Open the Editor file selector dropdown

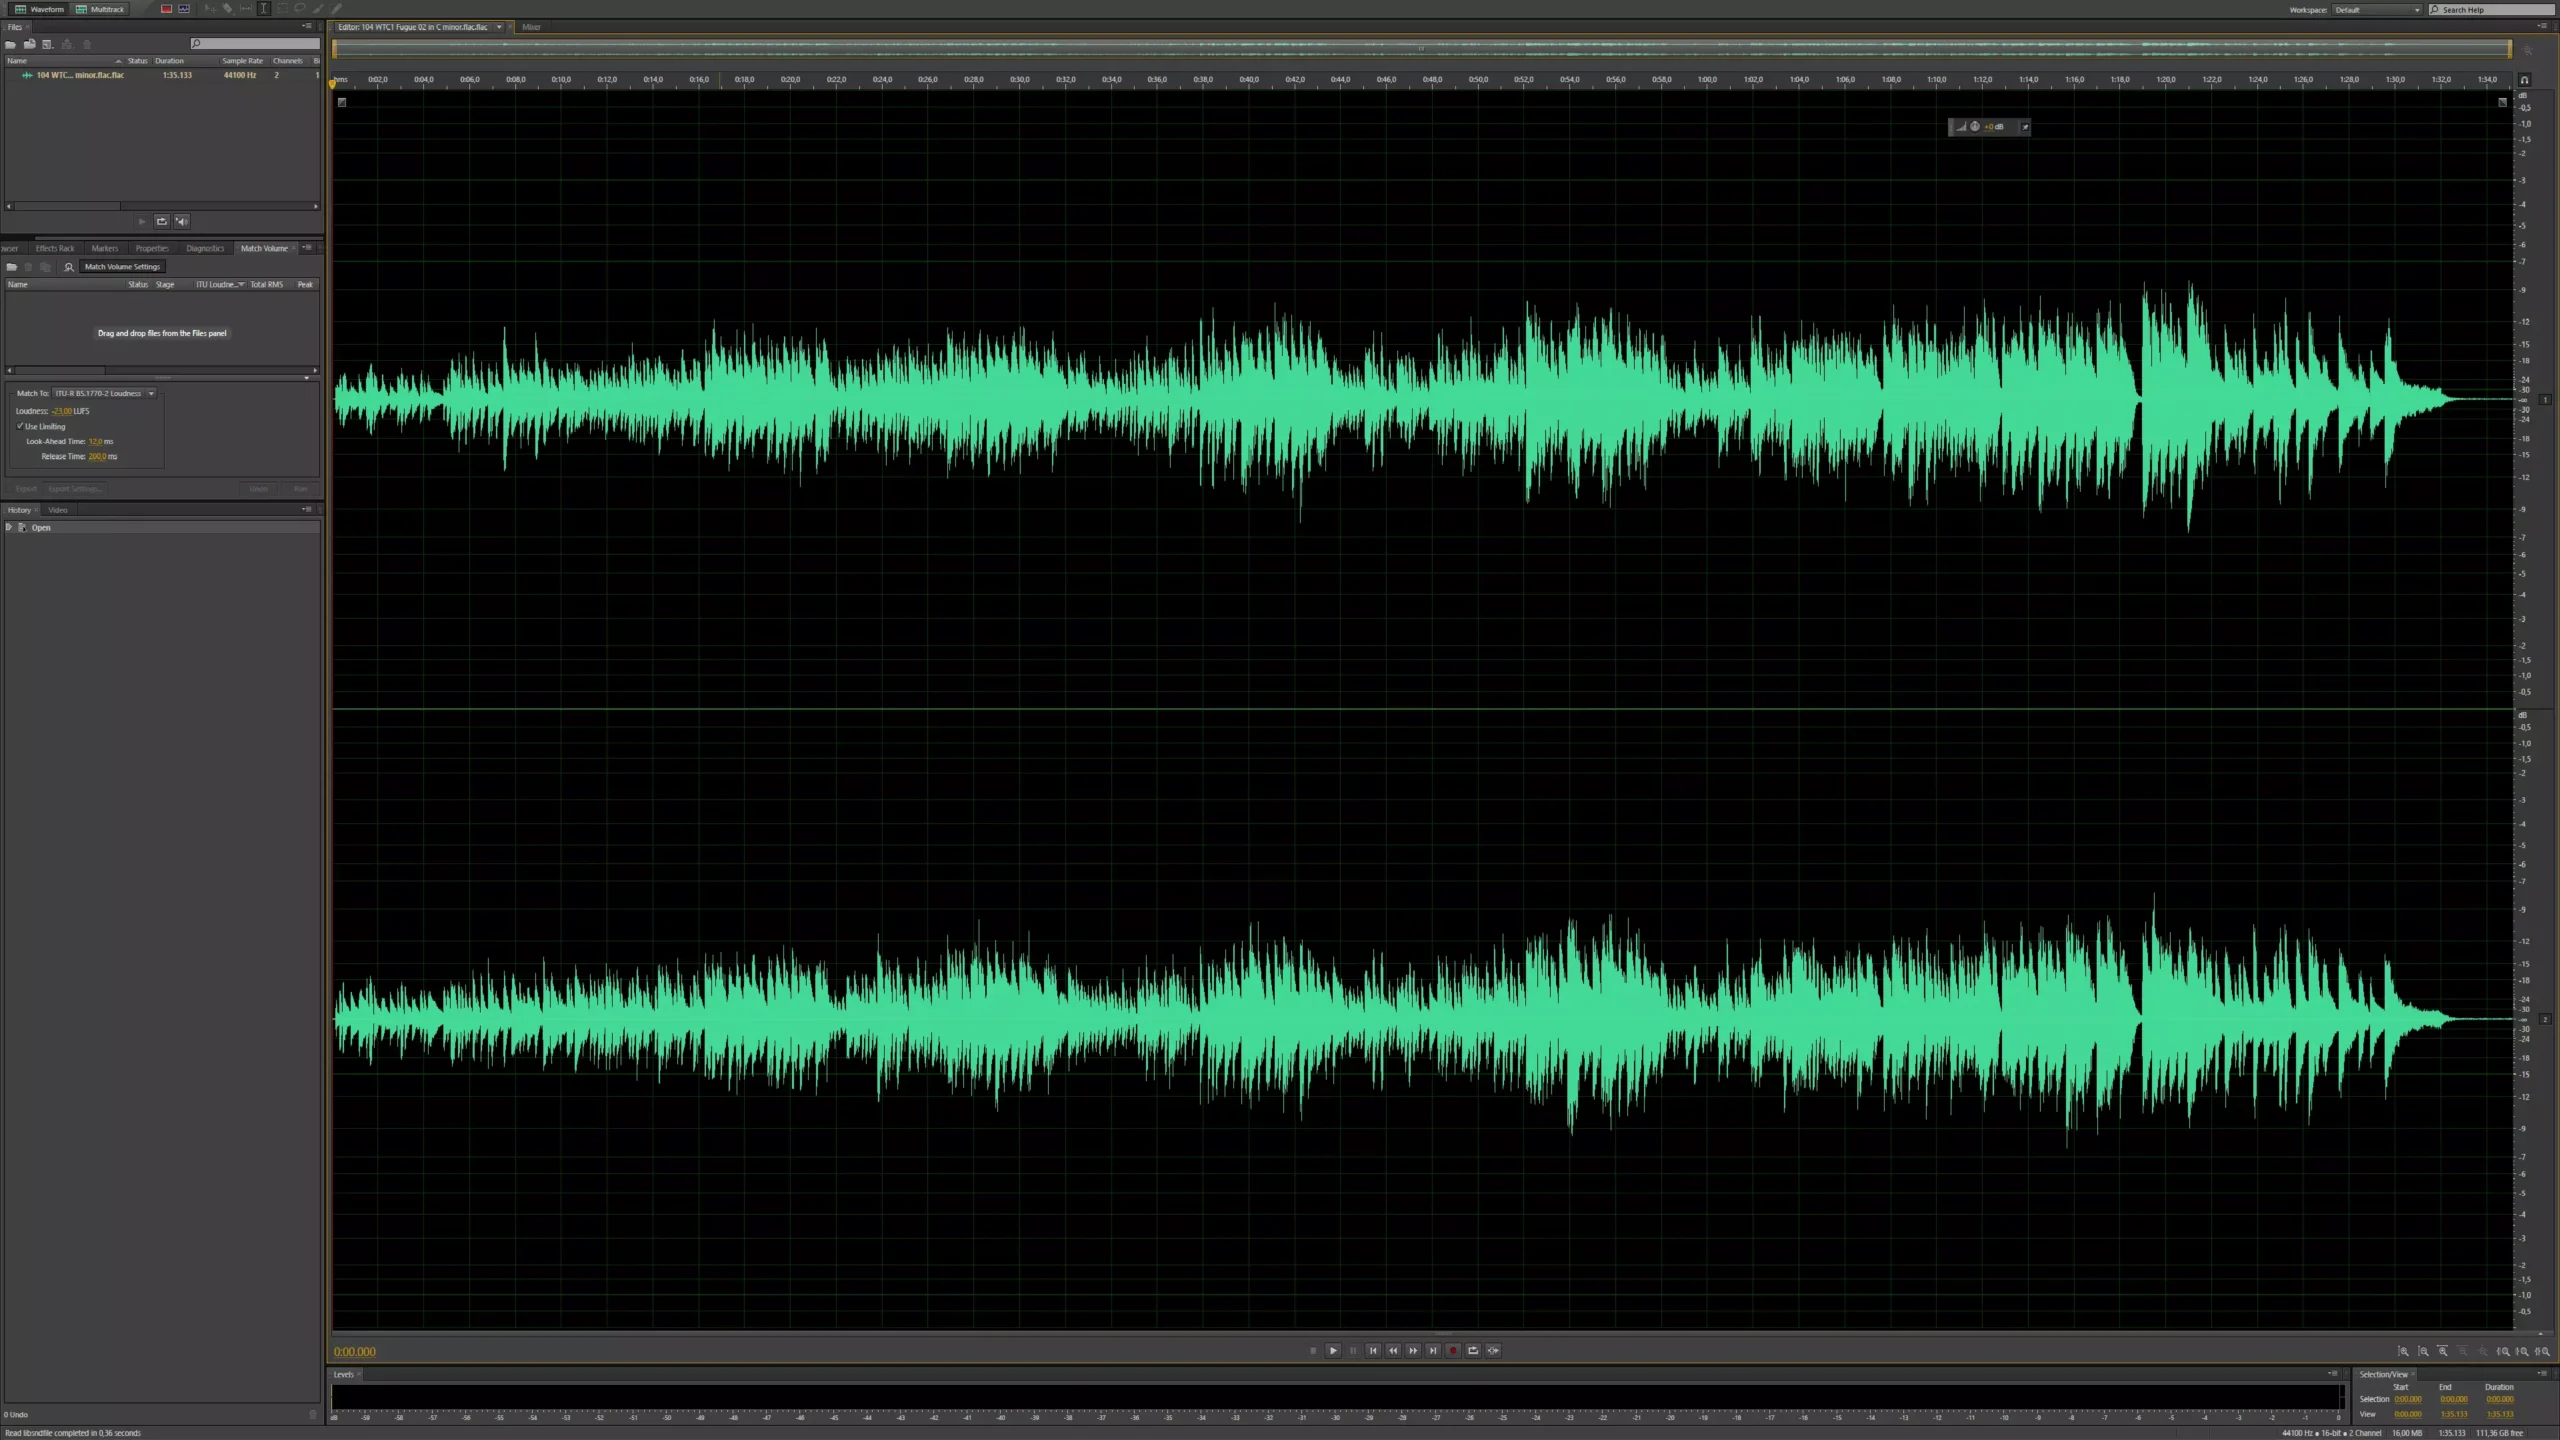click(500, 27)
